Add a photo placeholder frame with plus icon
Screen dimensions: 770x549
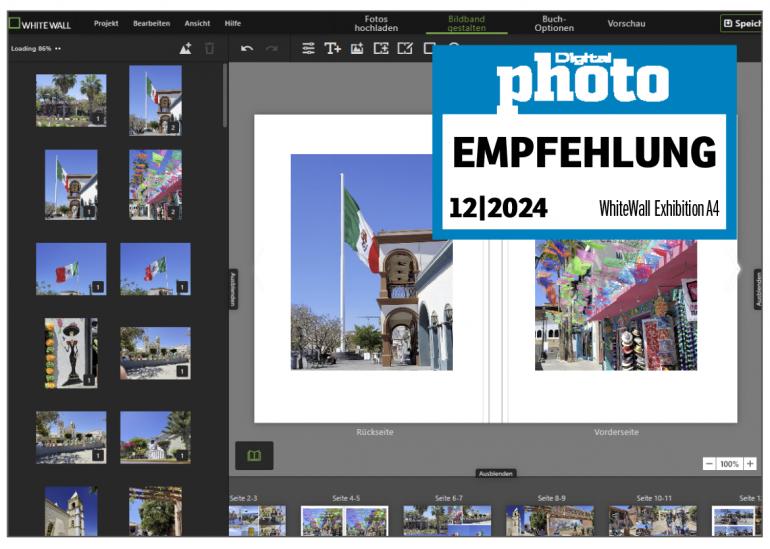[381, 49]
